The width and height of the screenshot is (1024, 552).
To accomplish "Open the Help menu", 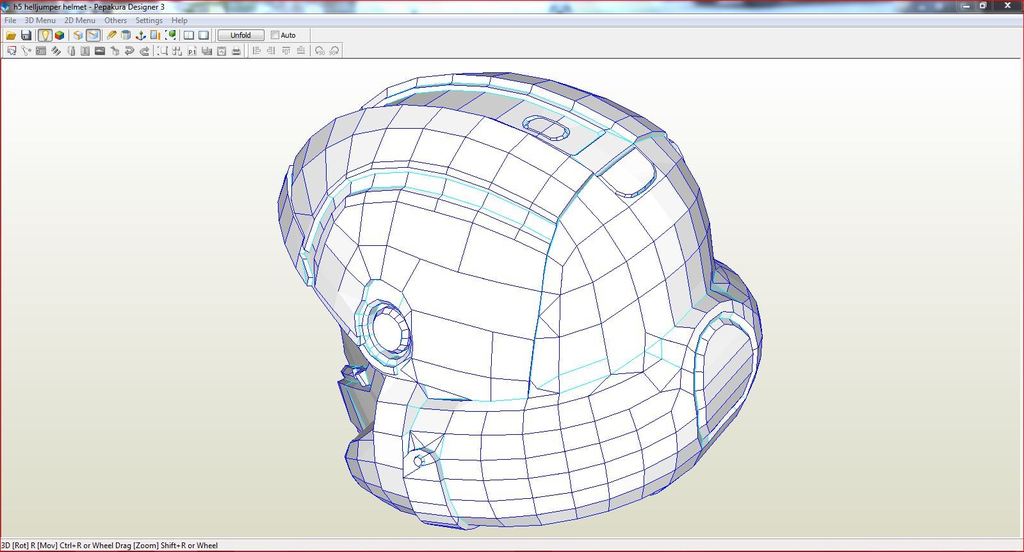I will 179,20.
